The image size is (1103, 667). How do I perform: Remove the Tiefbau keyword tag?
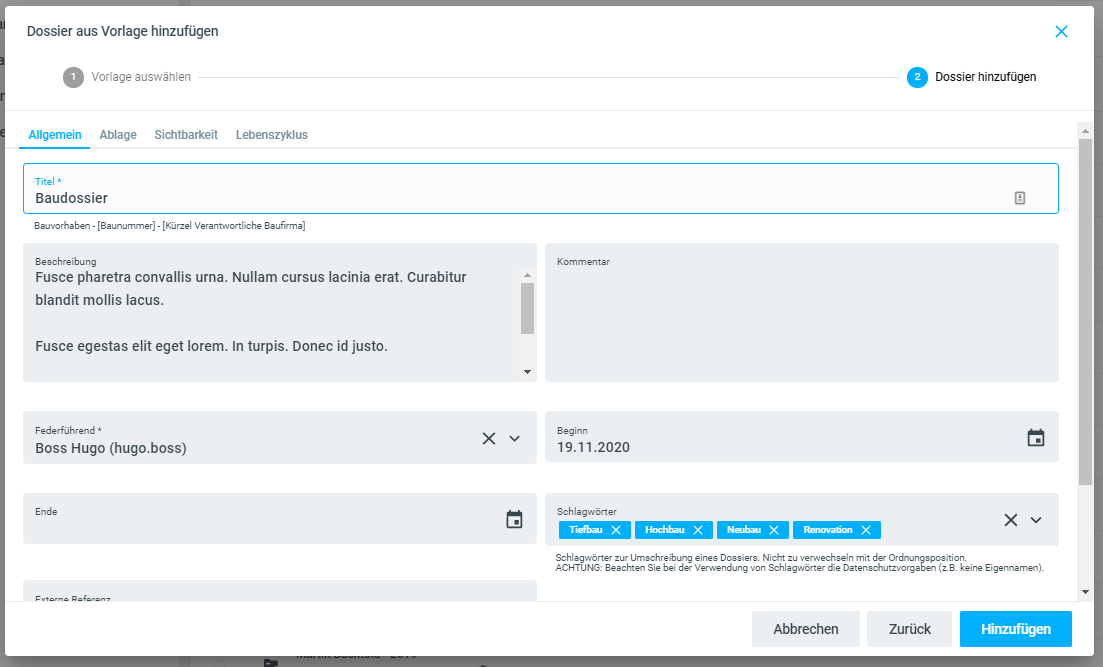point(616,530)
